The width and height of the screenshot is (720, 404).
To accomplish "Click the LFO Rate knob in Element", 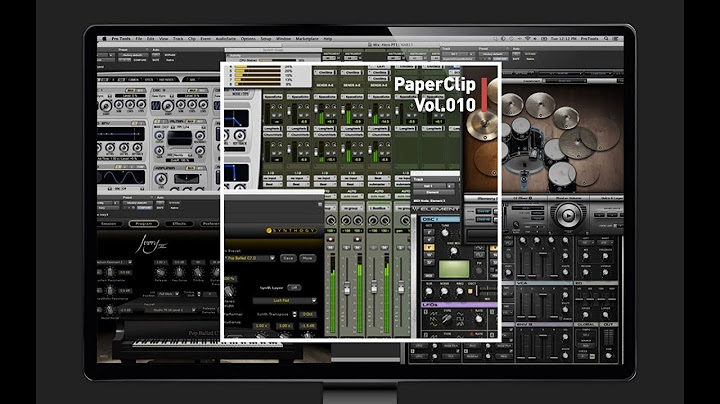I will click(x=478, y=319).
